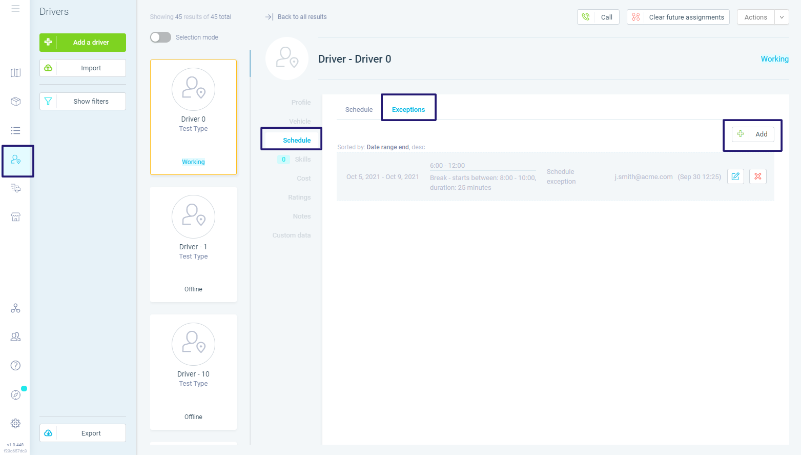Switch to the inner Schedule tab
The height and width of the screenshot is (455, 801).
(359, 109)
